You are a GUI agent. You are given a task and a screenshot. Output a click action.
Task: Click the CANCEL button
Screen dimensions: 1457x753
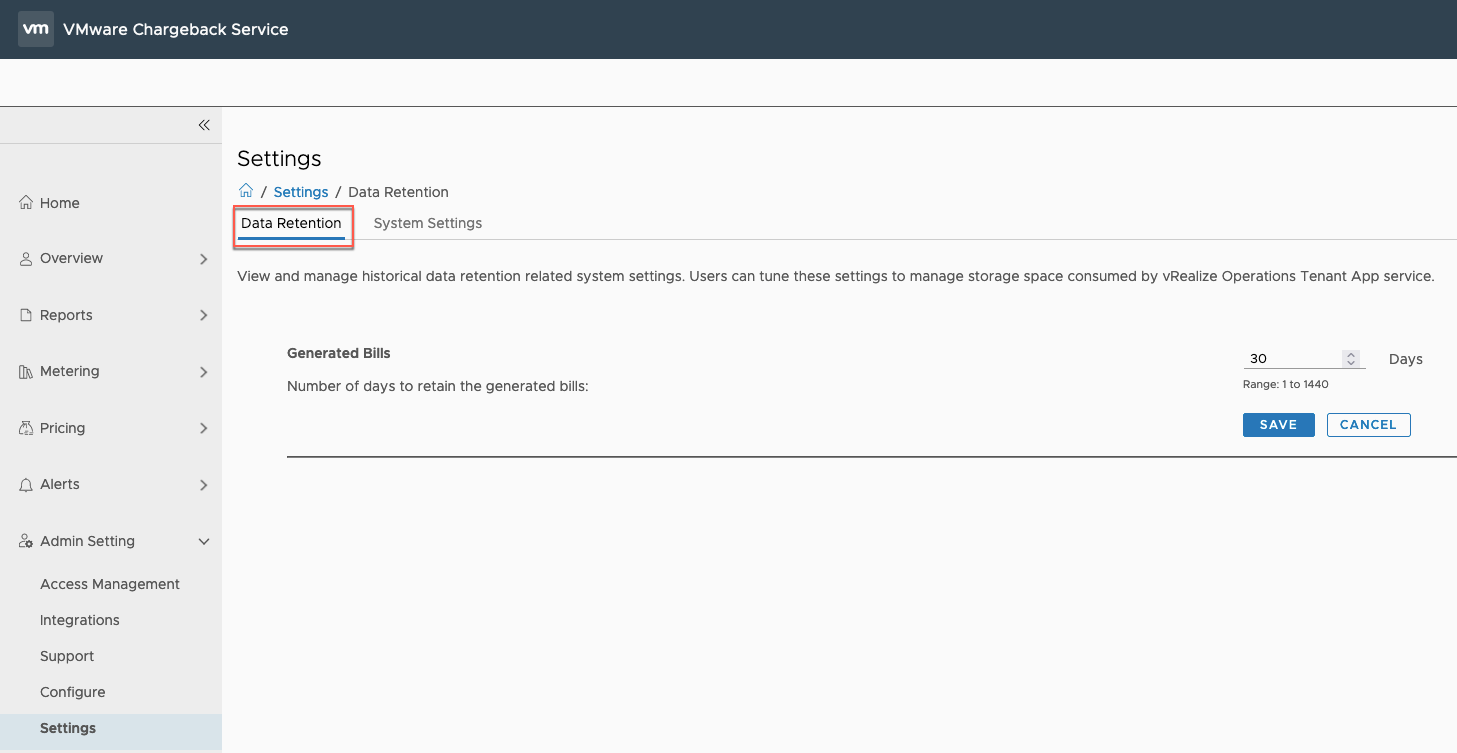[x=1368, y=425]
